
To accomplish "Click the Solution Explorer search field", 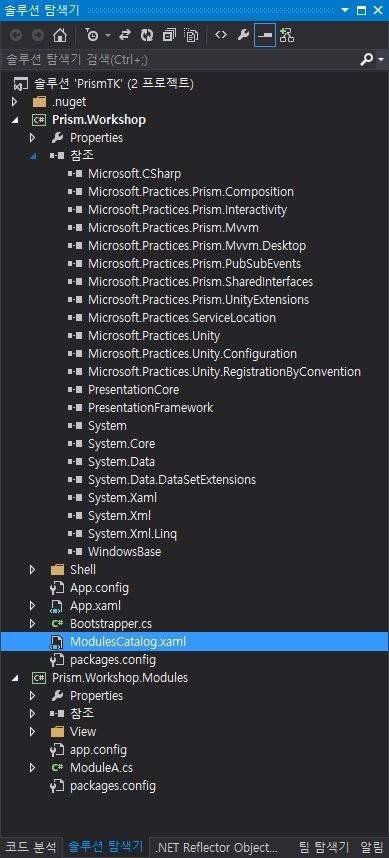I will pyautogui.click(x=179, y=60).
